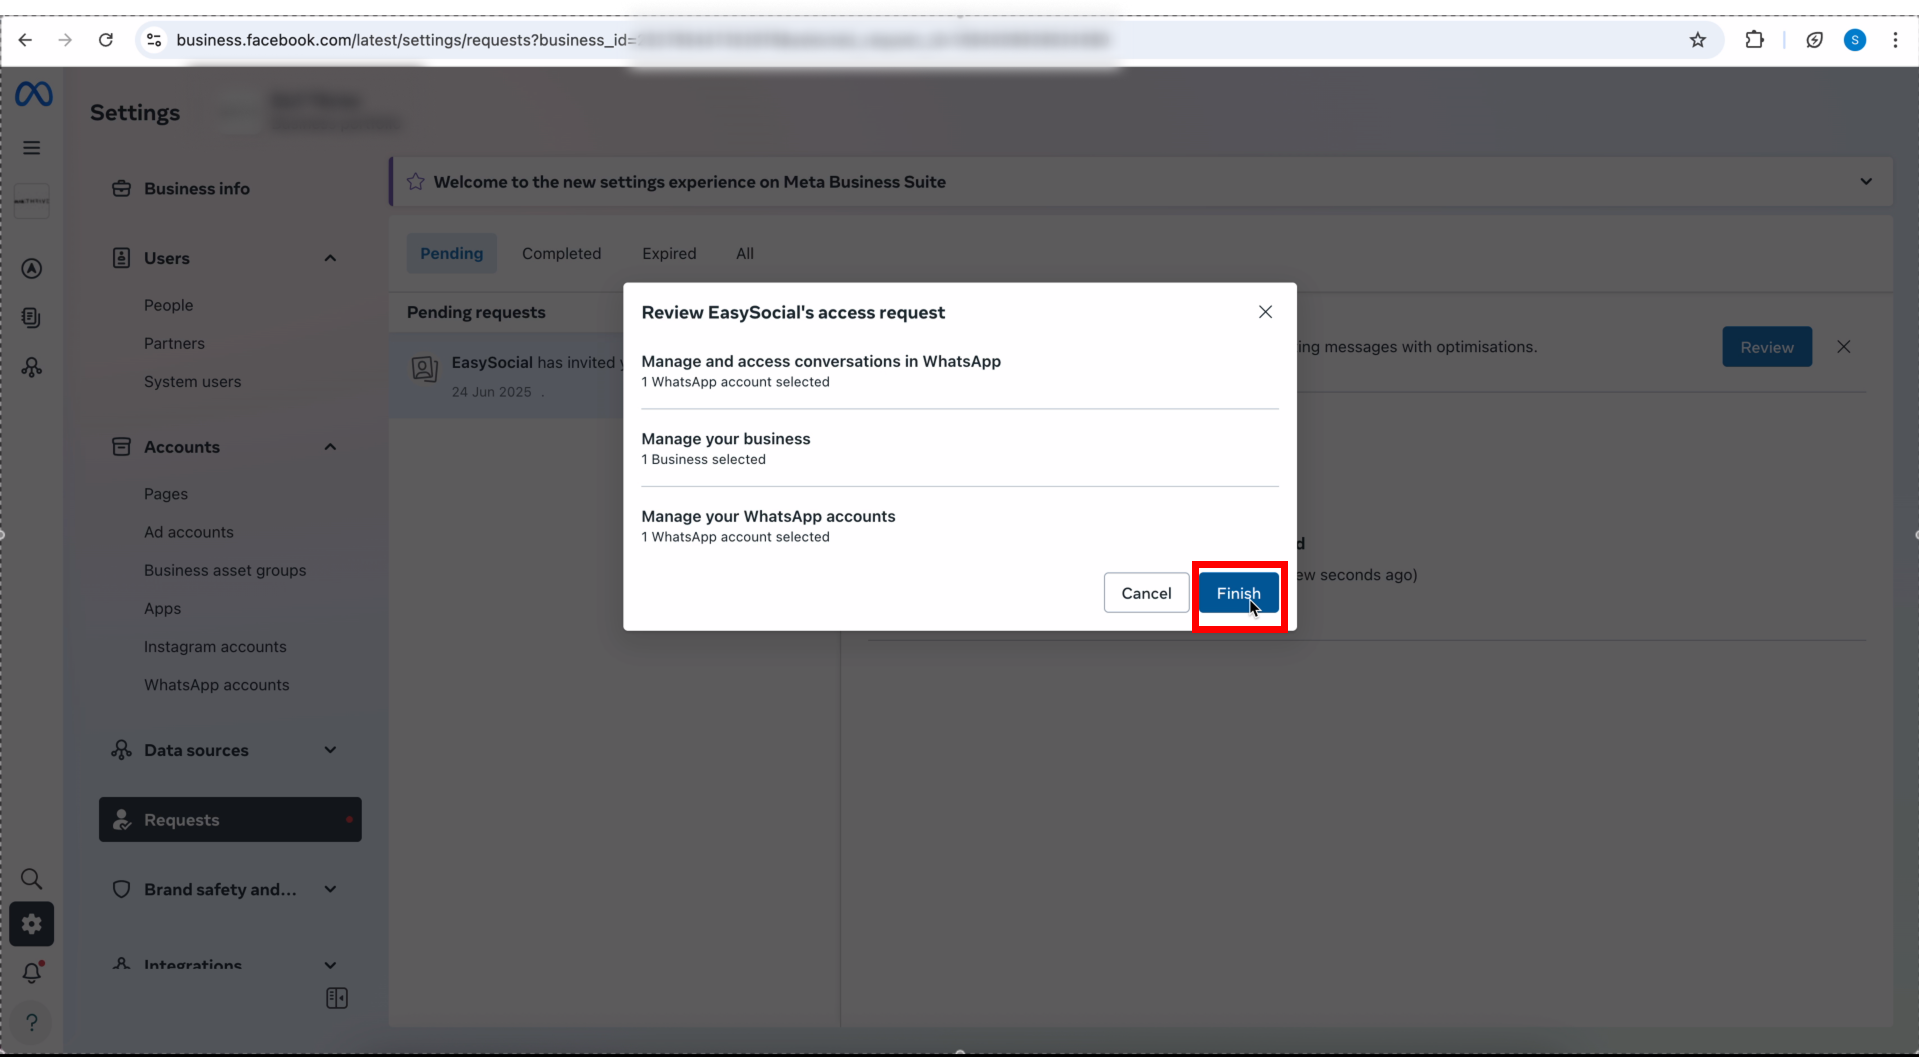The image size is (1919, 1057).
Task: Open Ad accounts
Action: 189,532
